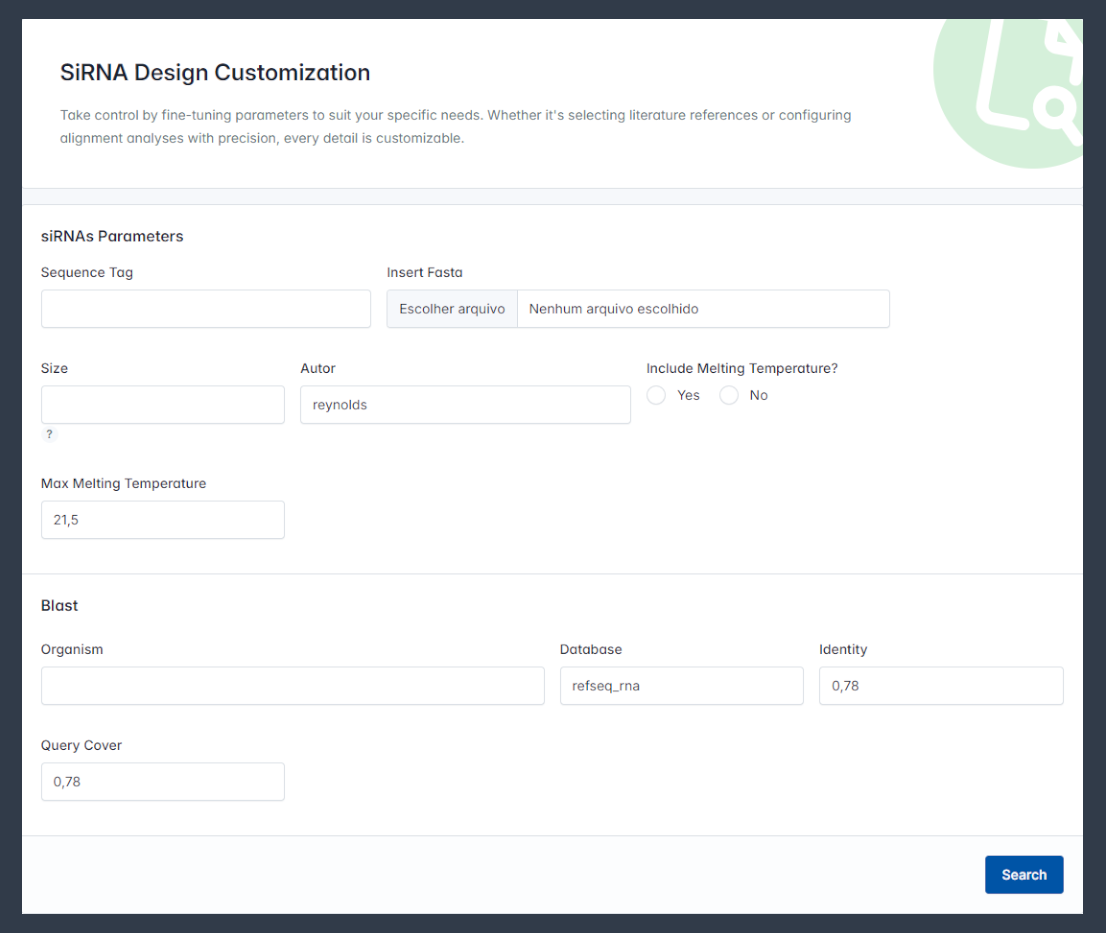1106x933 pixels.
Task: Click the Max Melting Temperature field
Action: point(163,520)
